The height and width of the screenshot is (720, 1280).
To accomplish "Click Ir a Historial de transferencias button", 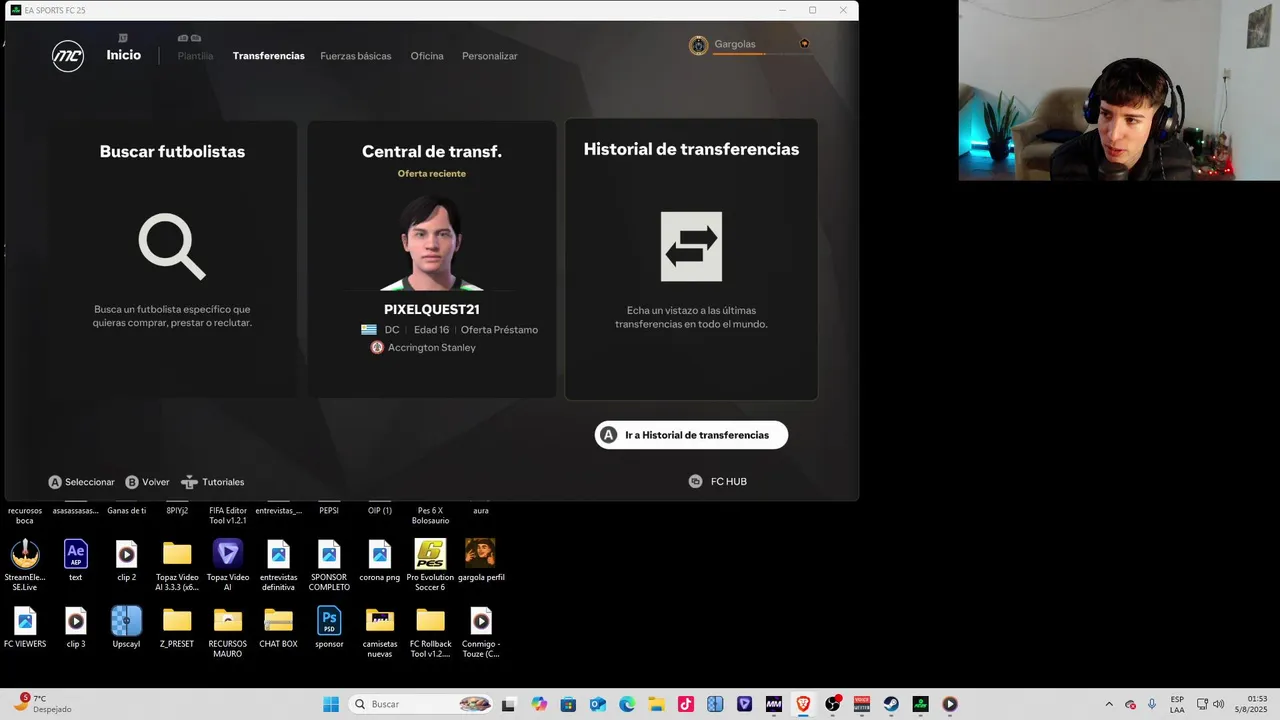I will click(691, 435).
